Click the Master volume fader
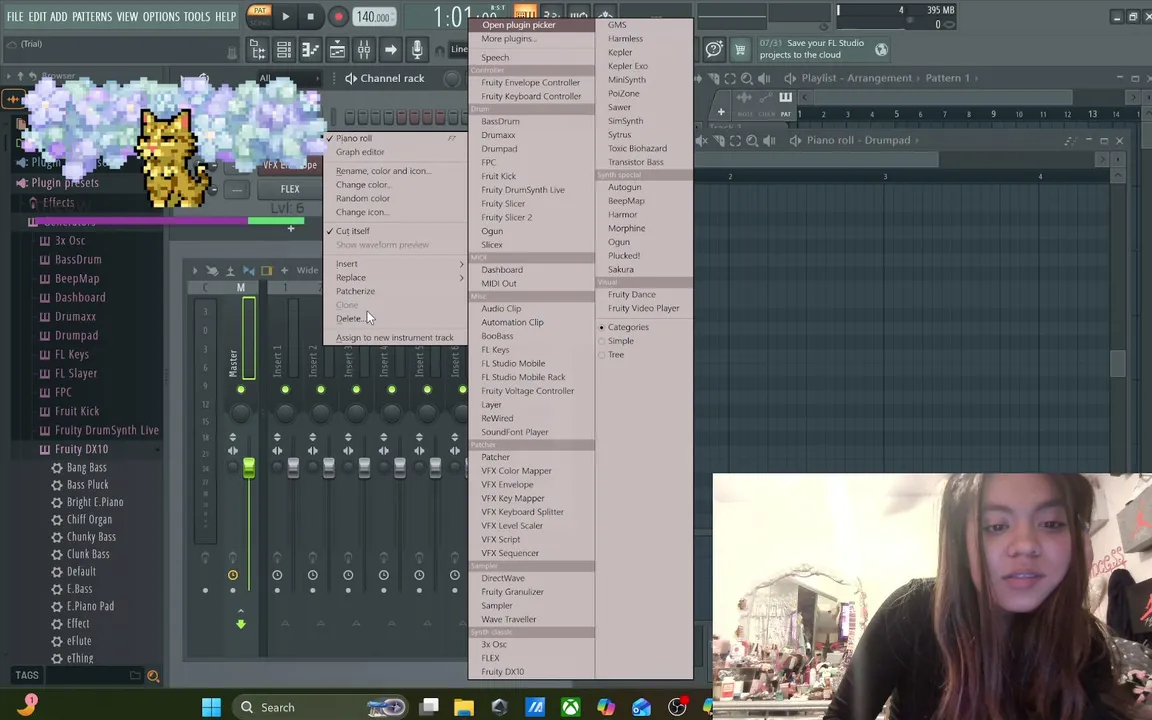Viewport: 1152px width, 720px height. (248, 467)
